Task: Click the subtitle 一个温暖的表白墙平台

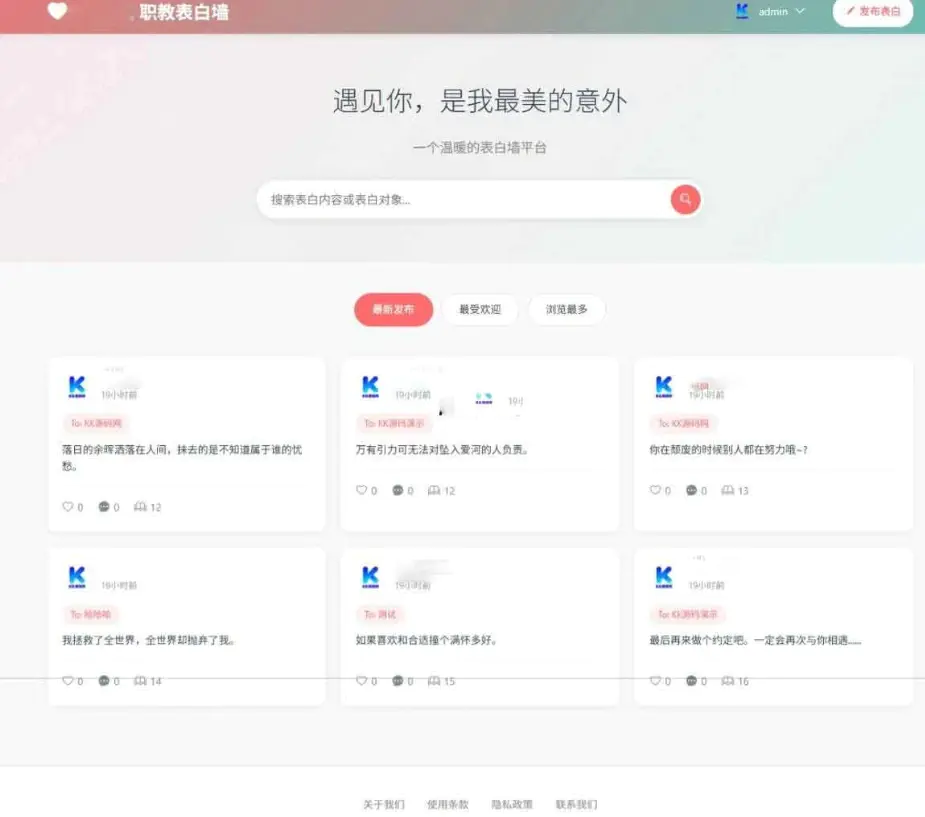Action: (x=480, y=147)
